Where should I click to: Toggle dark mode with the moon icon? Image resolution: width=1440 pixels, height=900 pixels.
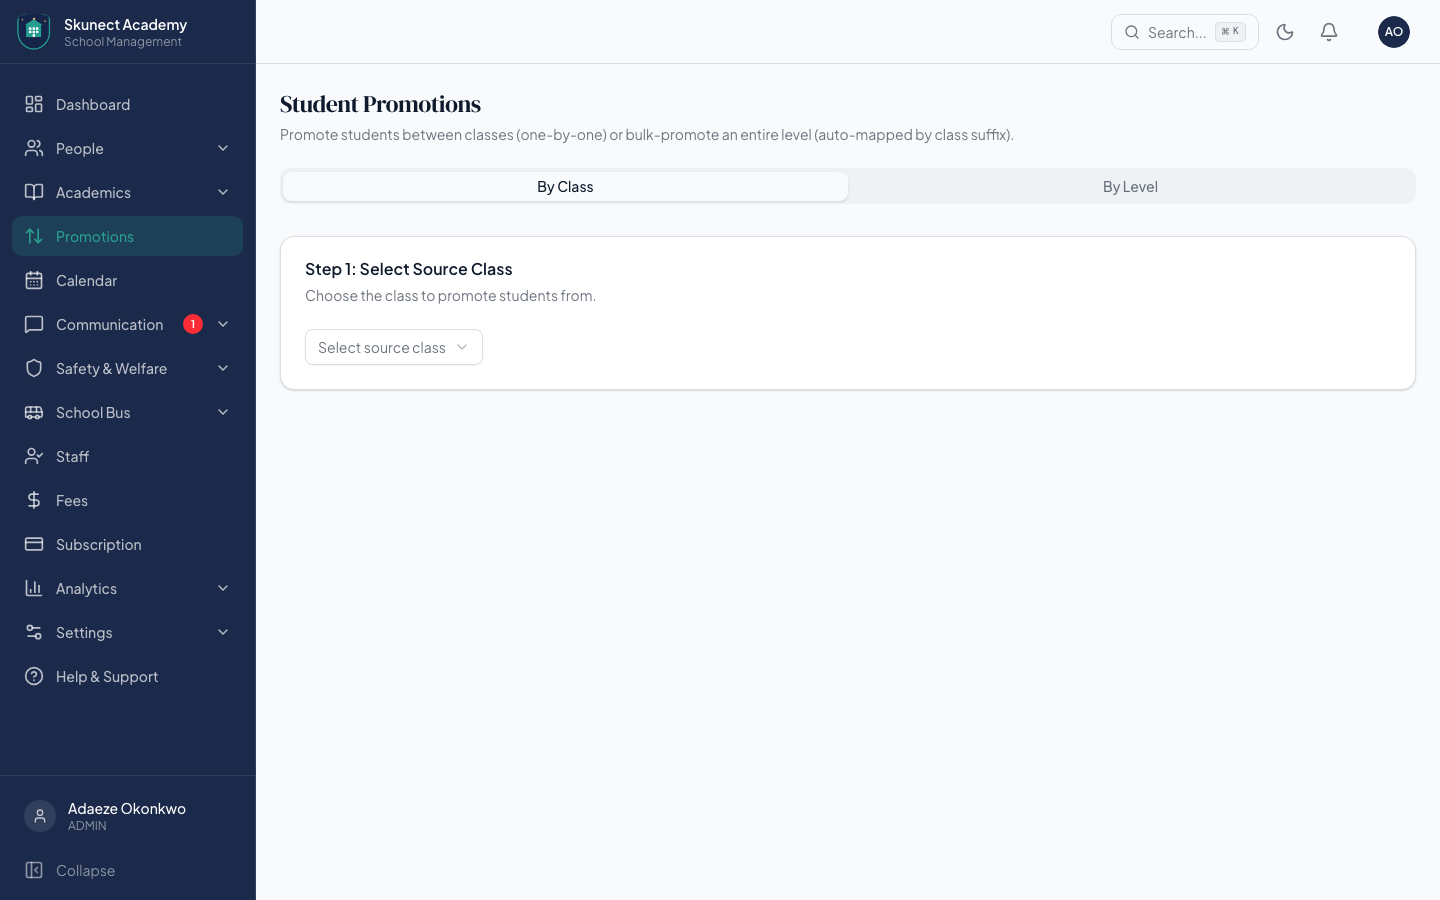click(x=1285, y=32)
